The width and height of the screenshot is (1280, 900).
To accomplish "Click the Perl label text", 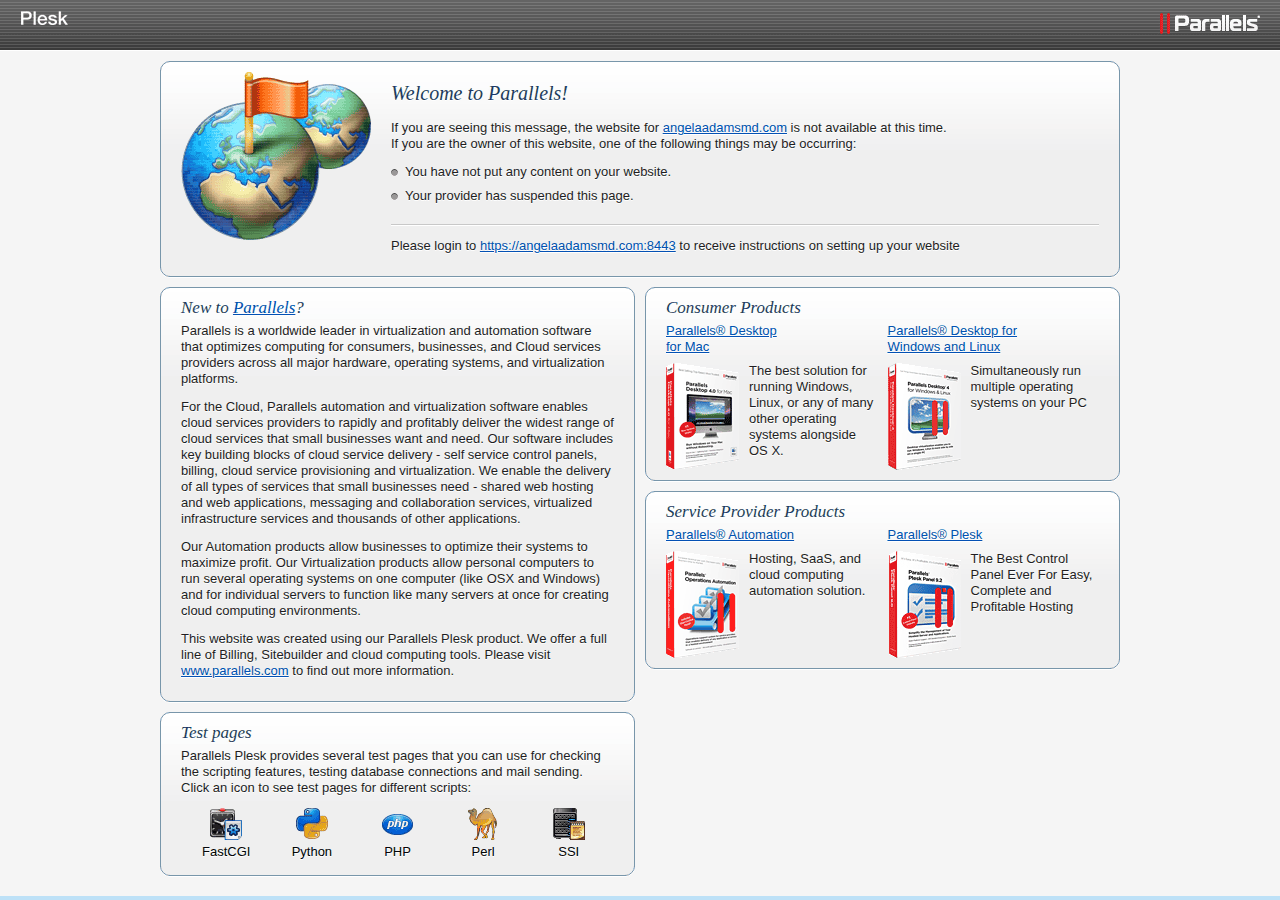I will tap(483, 852).
